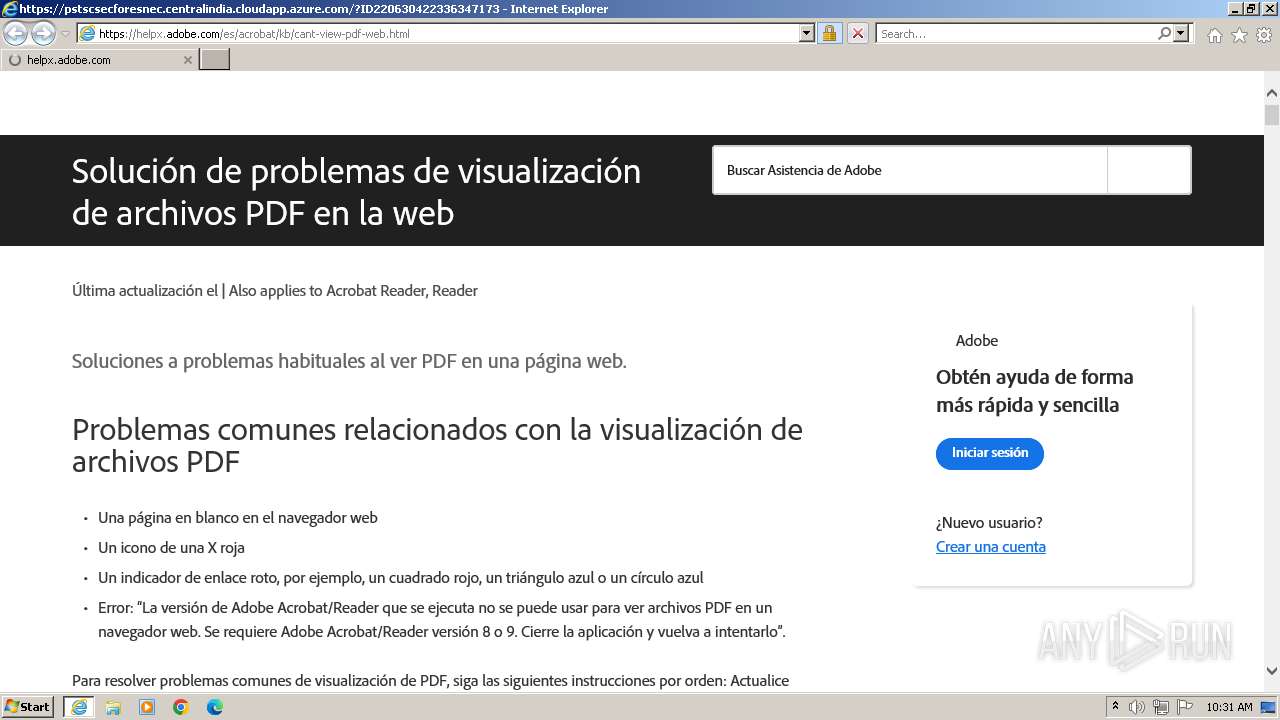1280x720 pixels.
Task: Click the bullet Una página en blanco
Action: [x=238, y=518]
